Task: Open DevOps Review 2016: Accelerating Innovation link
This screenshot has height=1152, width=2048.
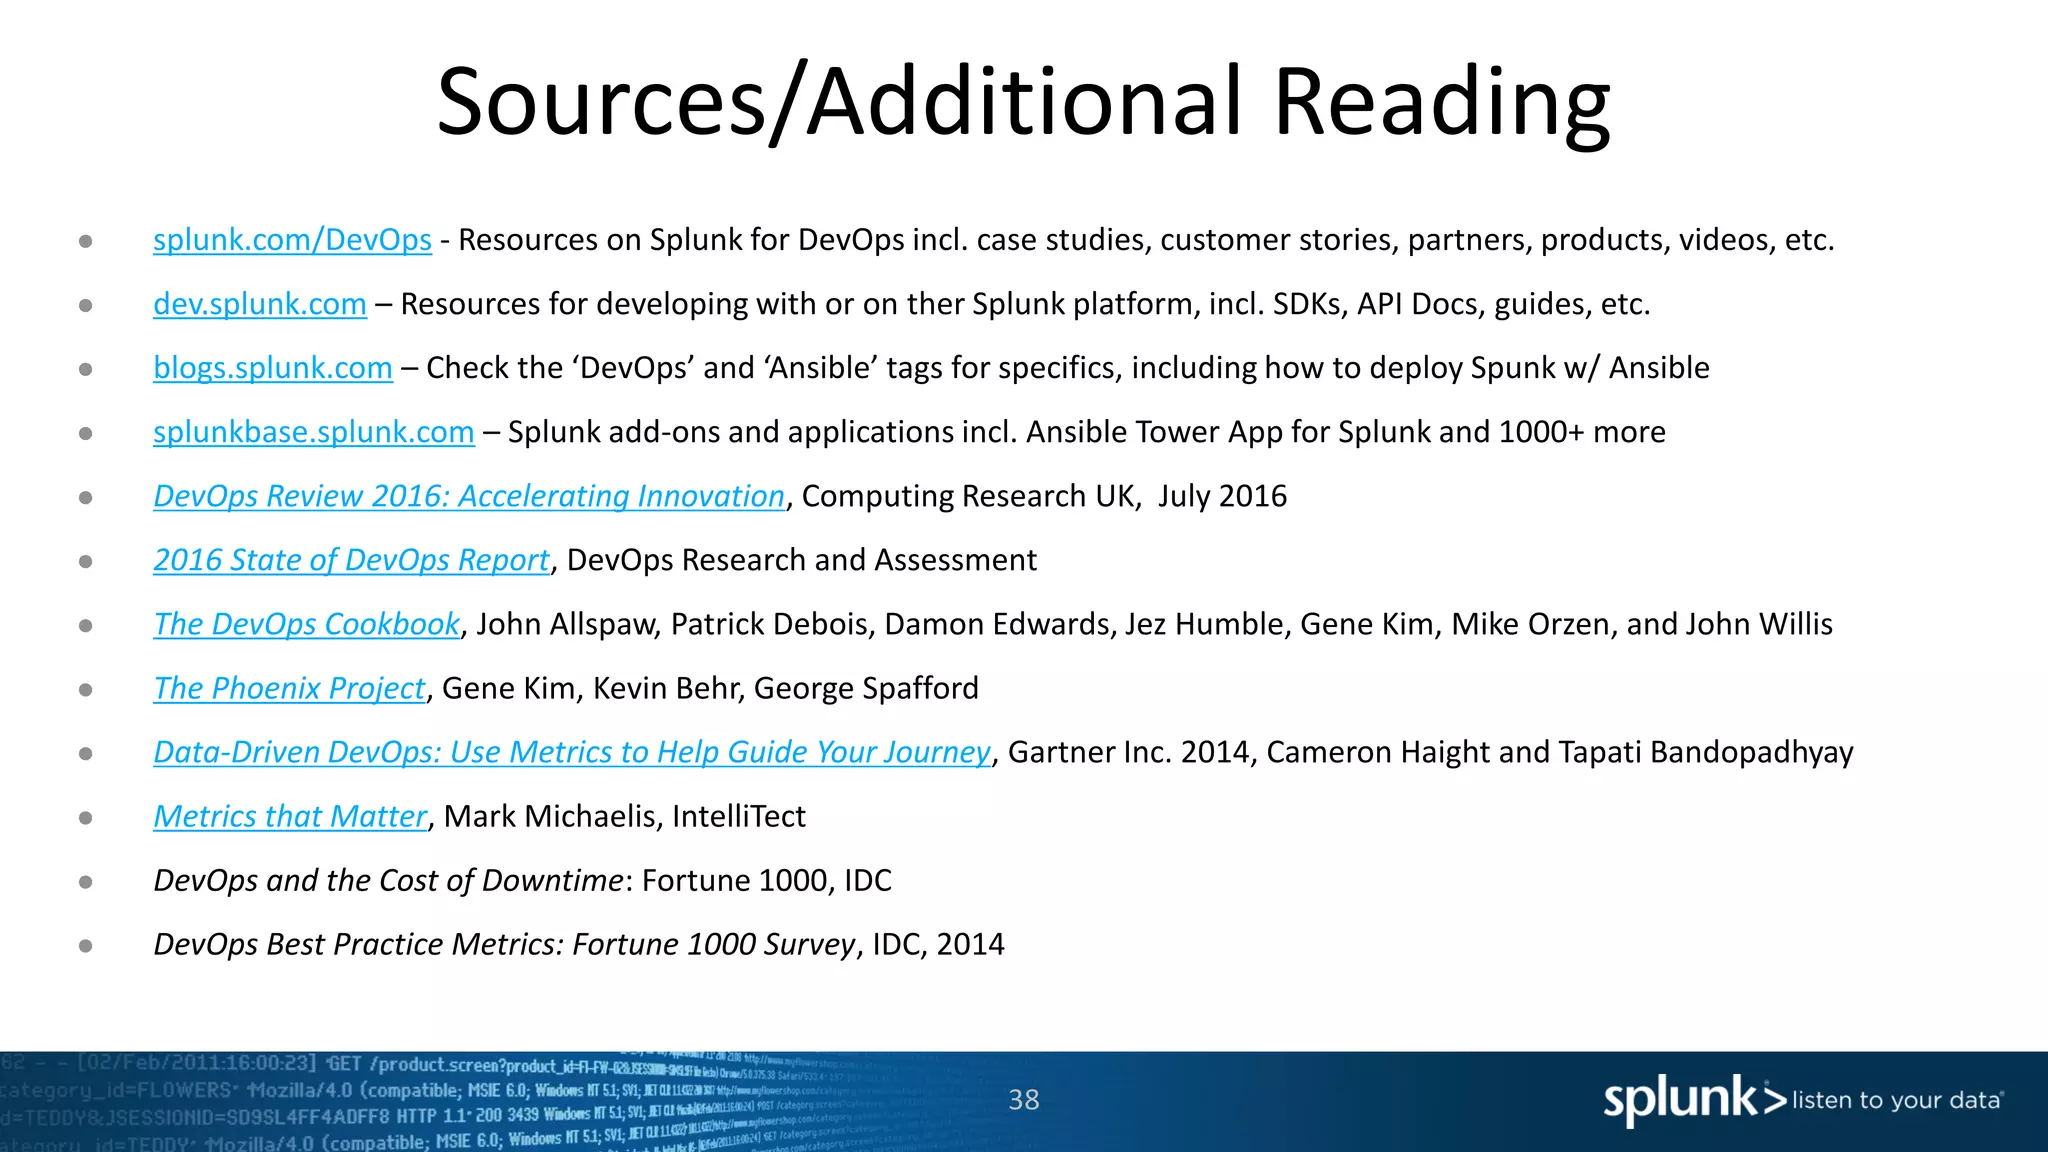Action: (x=469, y=496)
